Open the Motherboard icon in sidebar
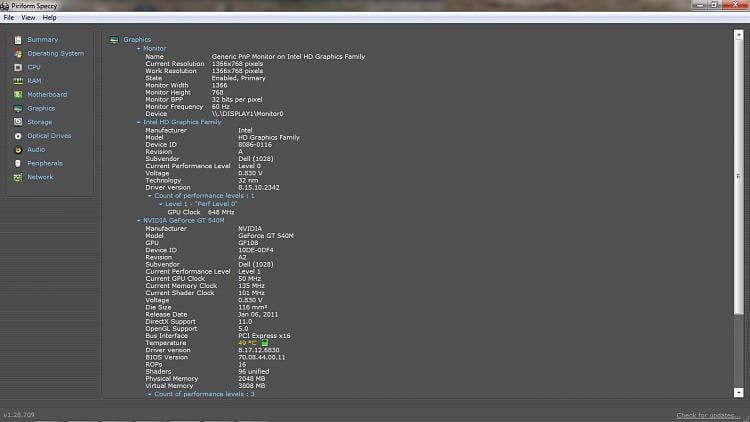Viewport: 750px width, 422px height. coord(18,95)
